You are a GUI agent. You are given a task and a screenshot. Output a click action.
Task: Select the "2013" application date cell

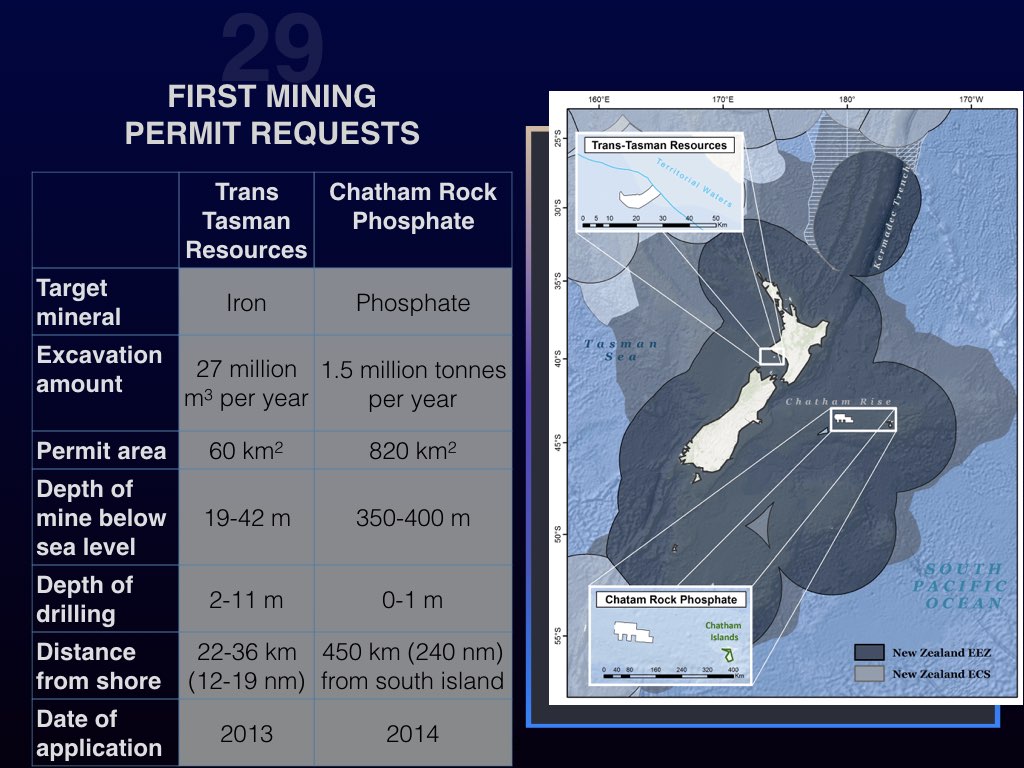(246, 734)
